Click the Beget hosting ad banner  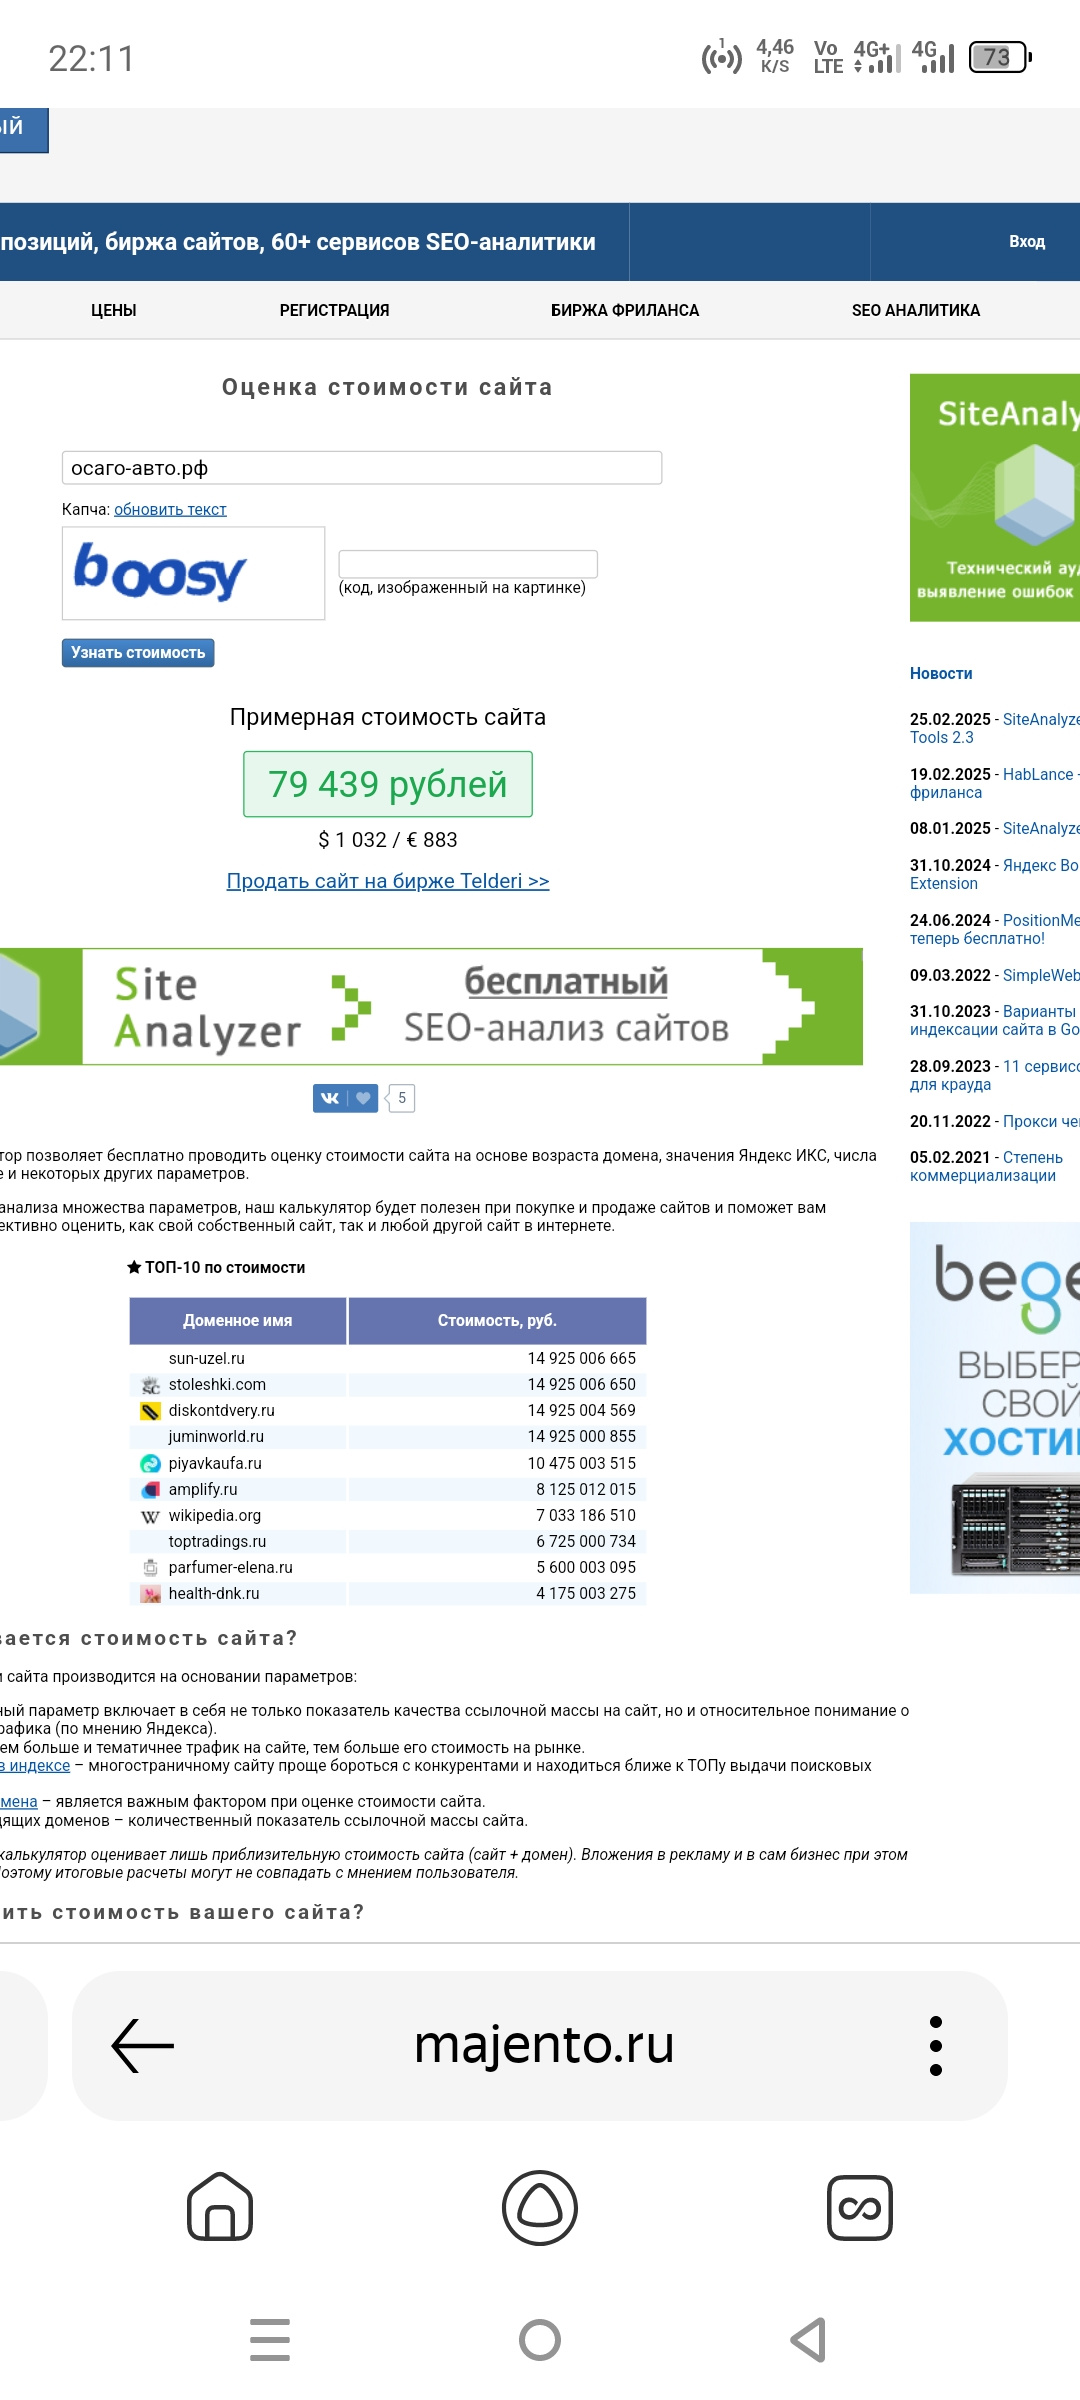click(x=995, y=1408)
